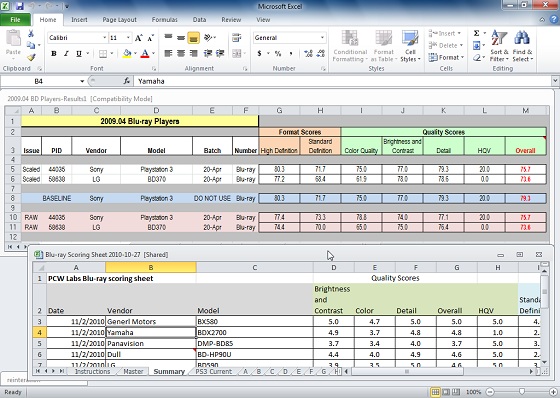
Task: Increase font size with Grow Font
Action: pos(139,38)
